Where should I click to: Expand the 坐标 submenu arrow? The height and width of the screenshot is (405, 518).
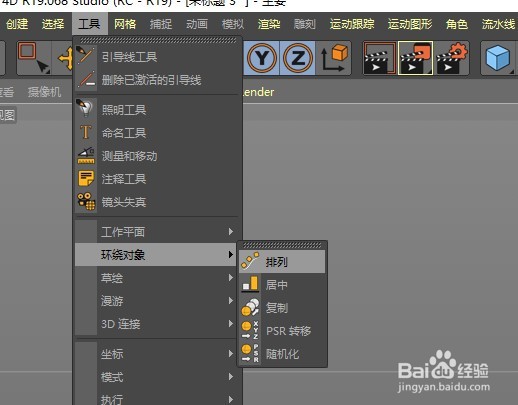tap(231, 353)
